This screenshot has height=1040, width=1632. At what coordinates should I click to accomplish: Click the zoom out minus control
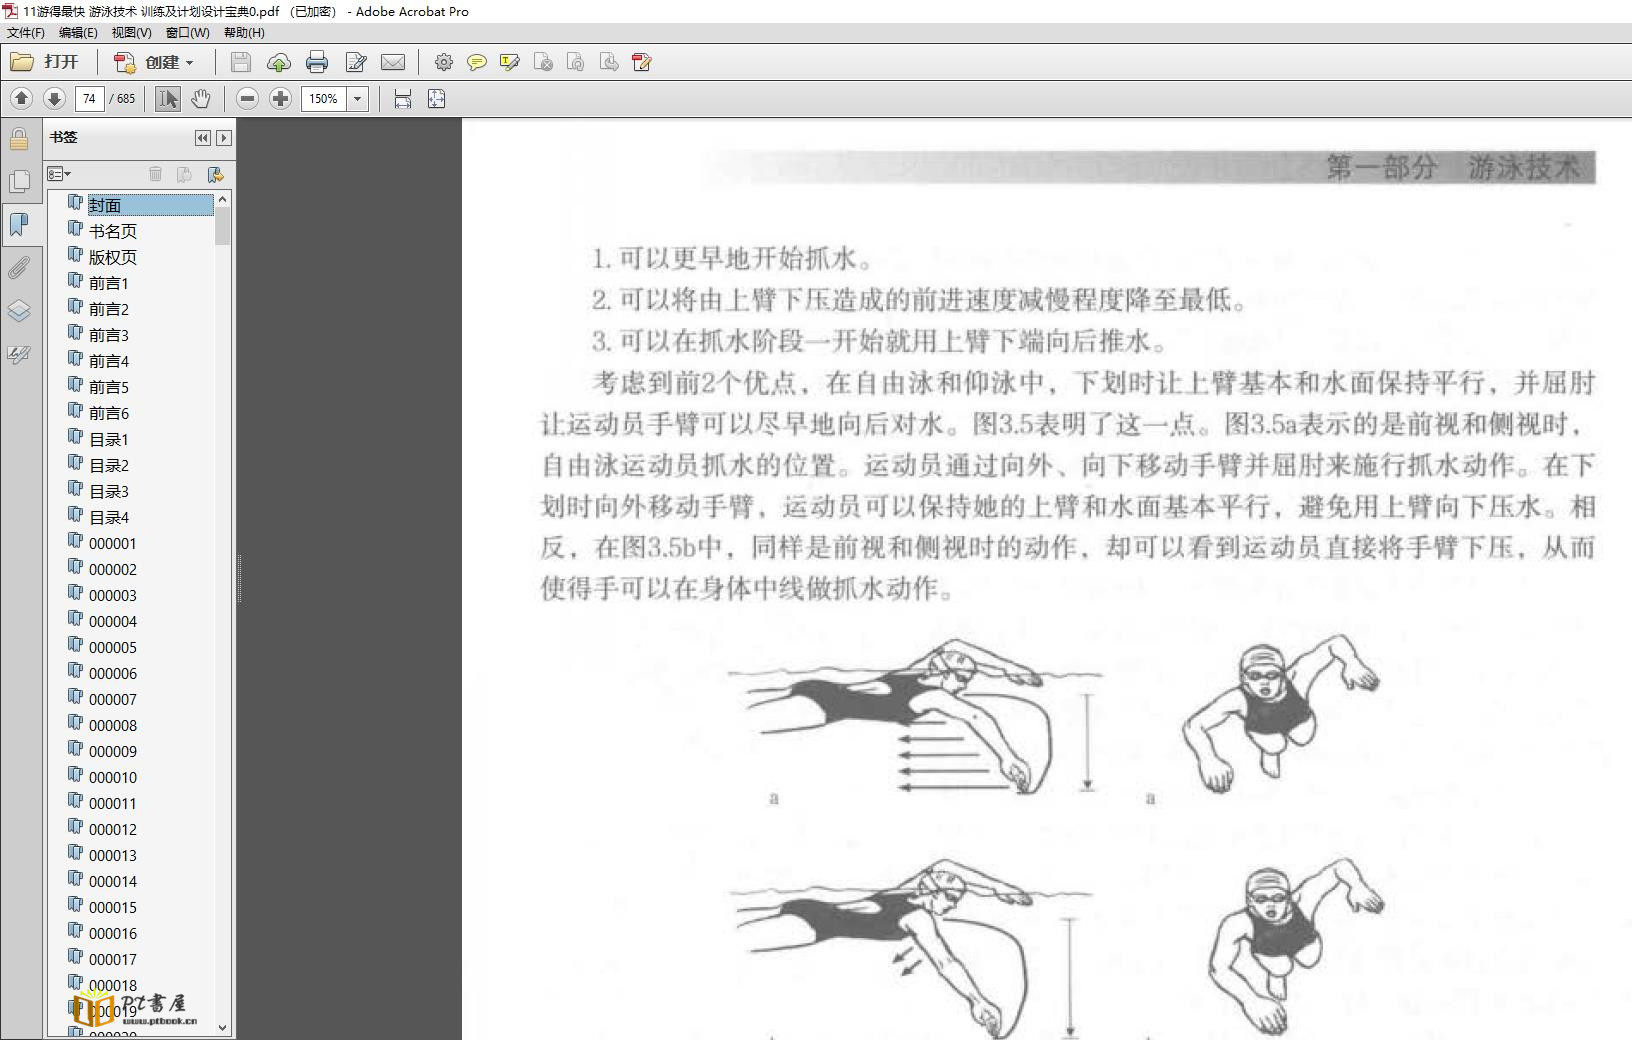click(x=246, y=98)
